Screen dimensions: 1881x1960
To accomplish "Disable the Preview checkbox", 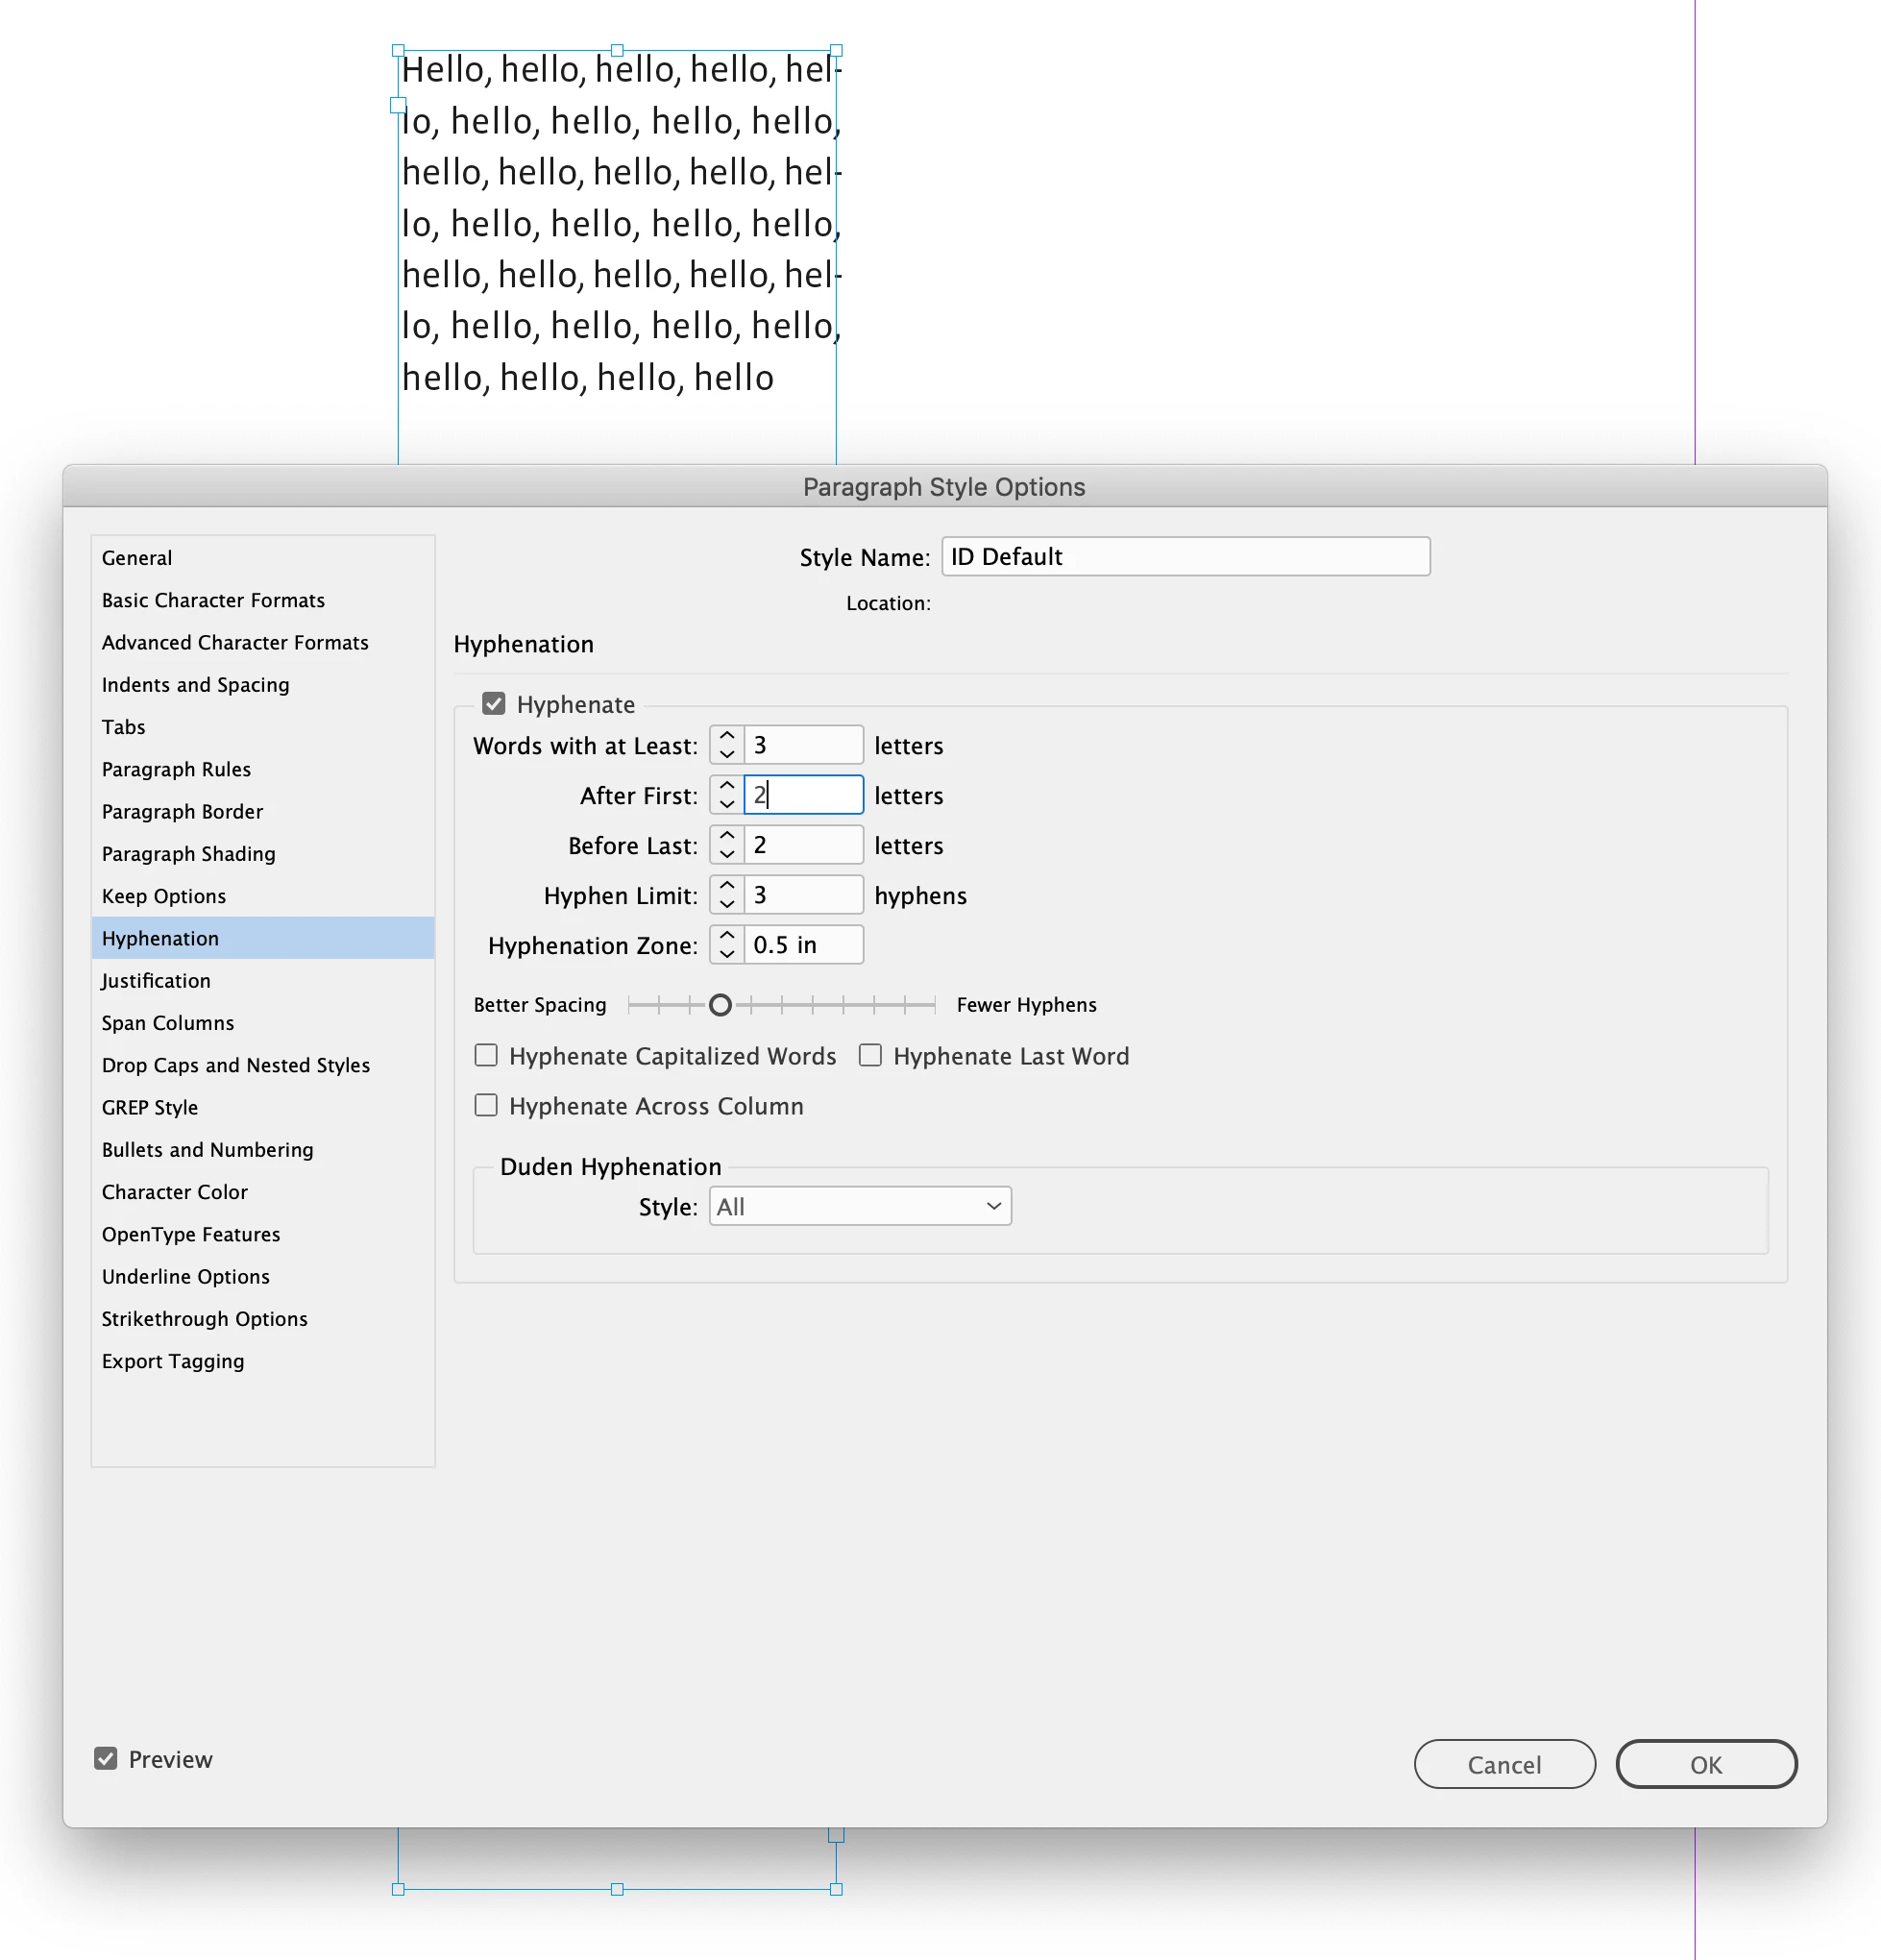I will (106, 1759).
